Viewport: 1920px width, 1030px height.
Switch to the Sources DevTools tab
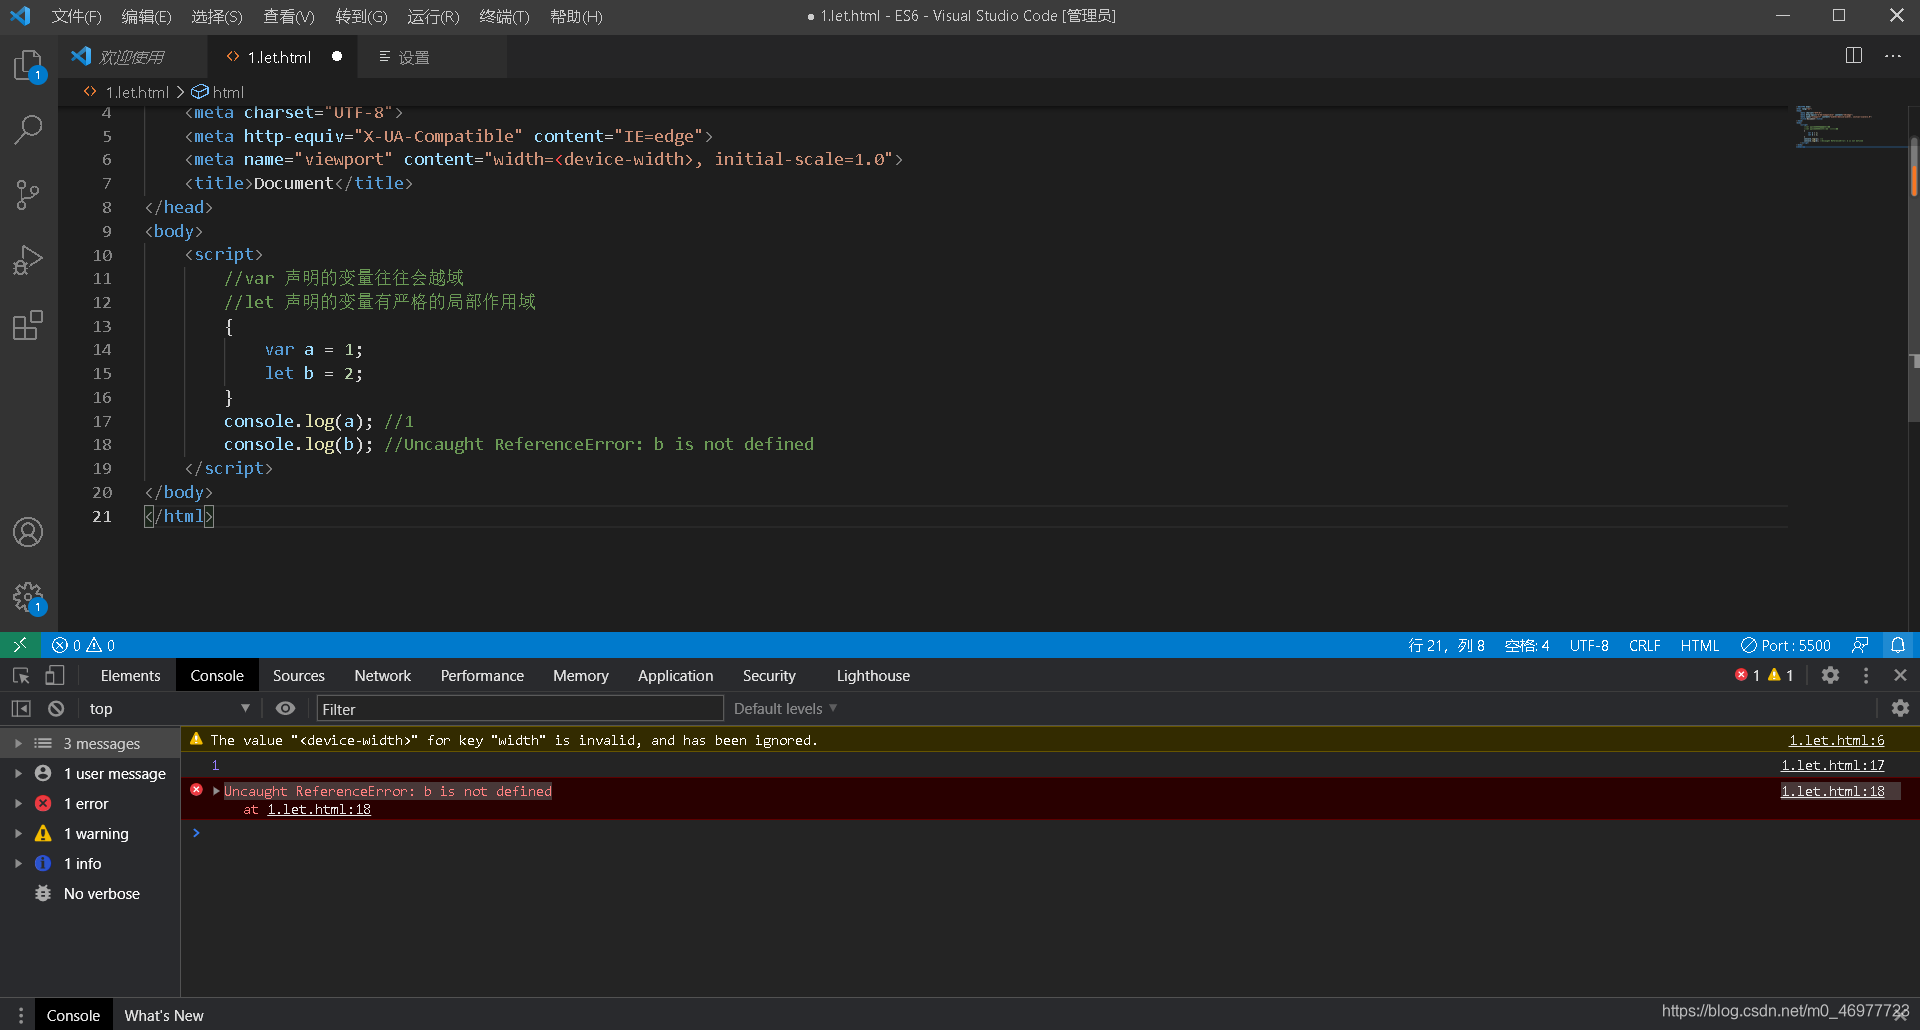[298, 676]
